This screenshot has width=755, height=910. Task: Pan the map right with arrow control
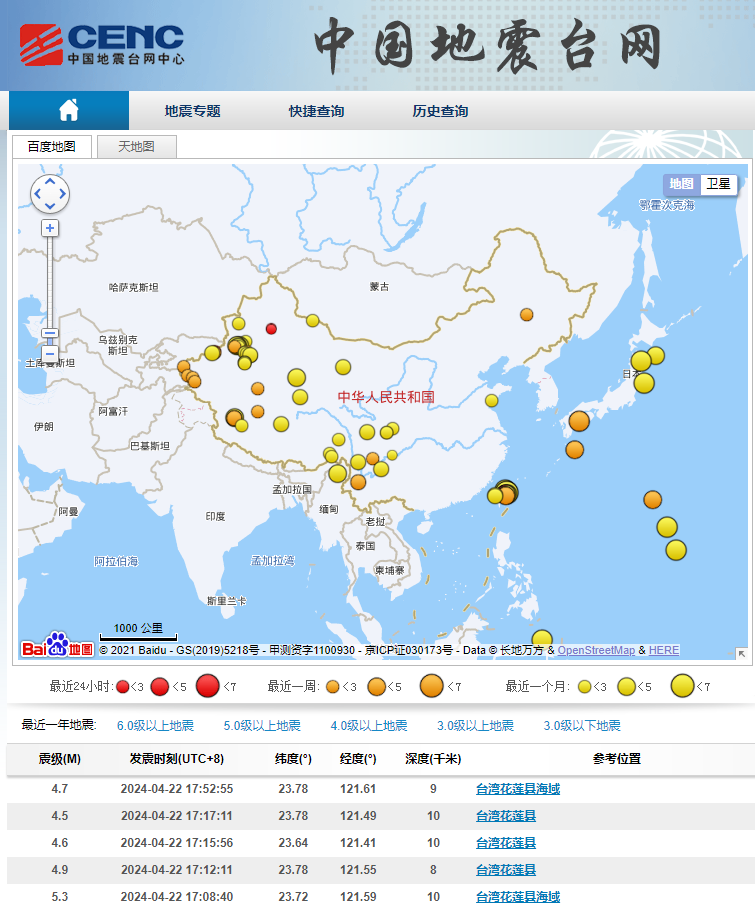(63, 194)
